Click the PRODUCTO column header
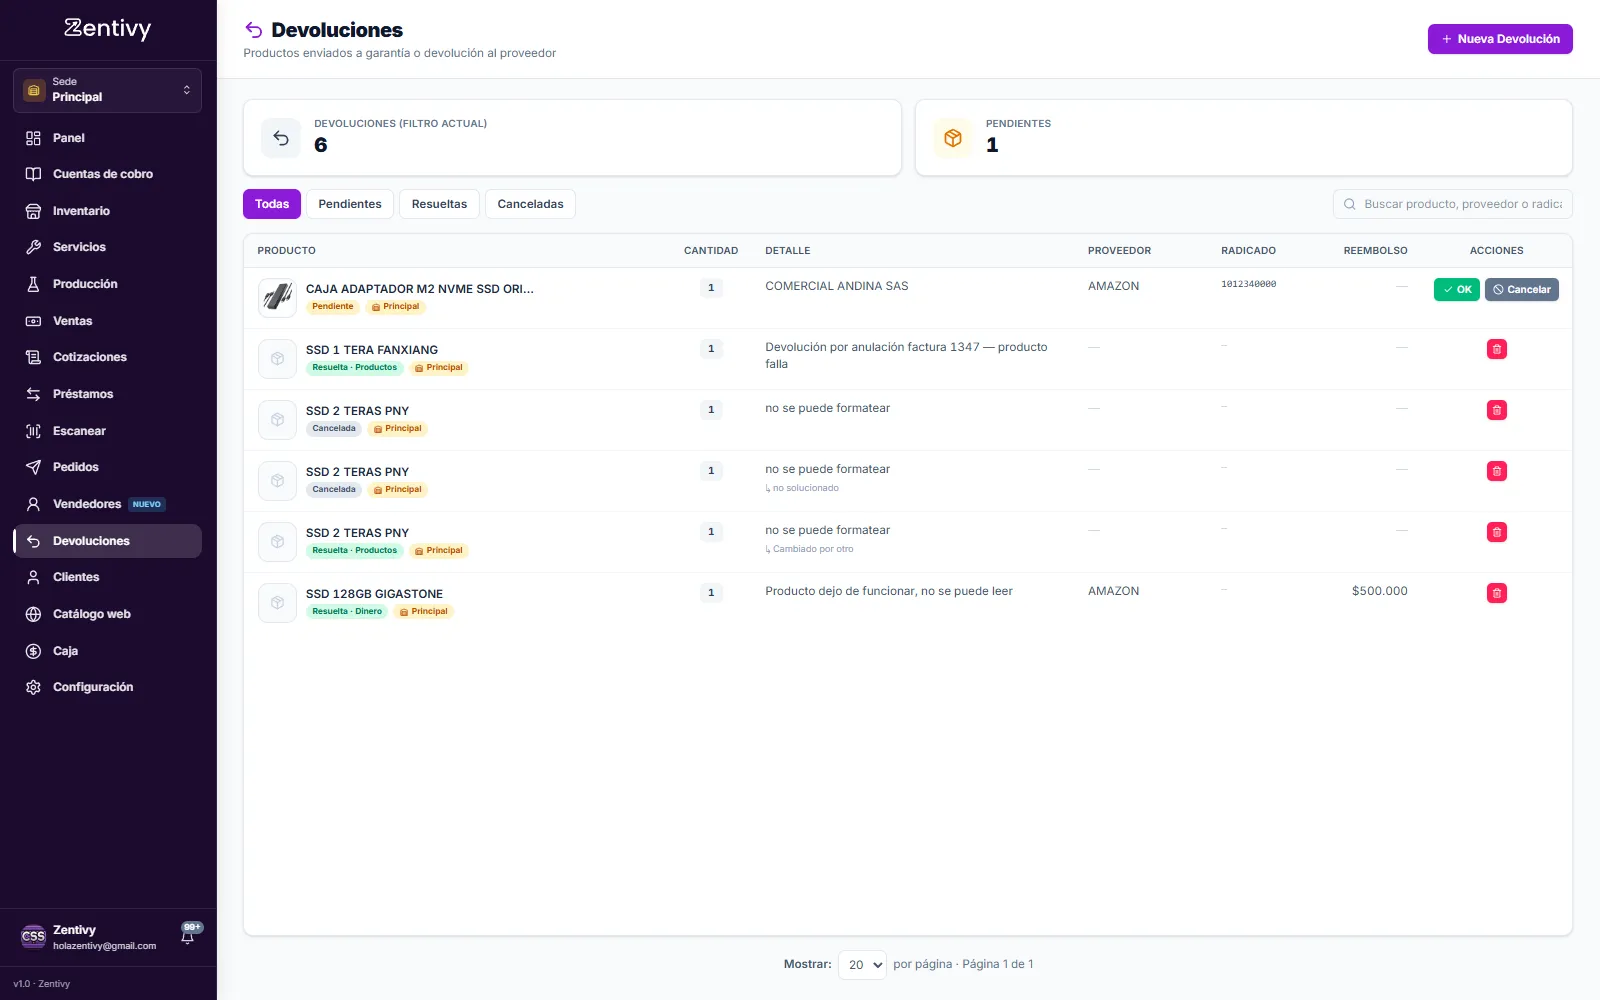The width and height of the screenshot is (1600, 1000). (x=286, y=251)
